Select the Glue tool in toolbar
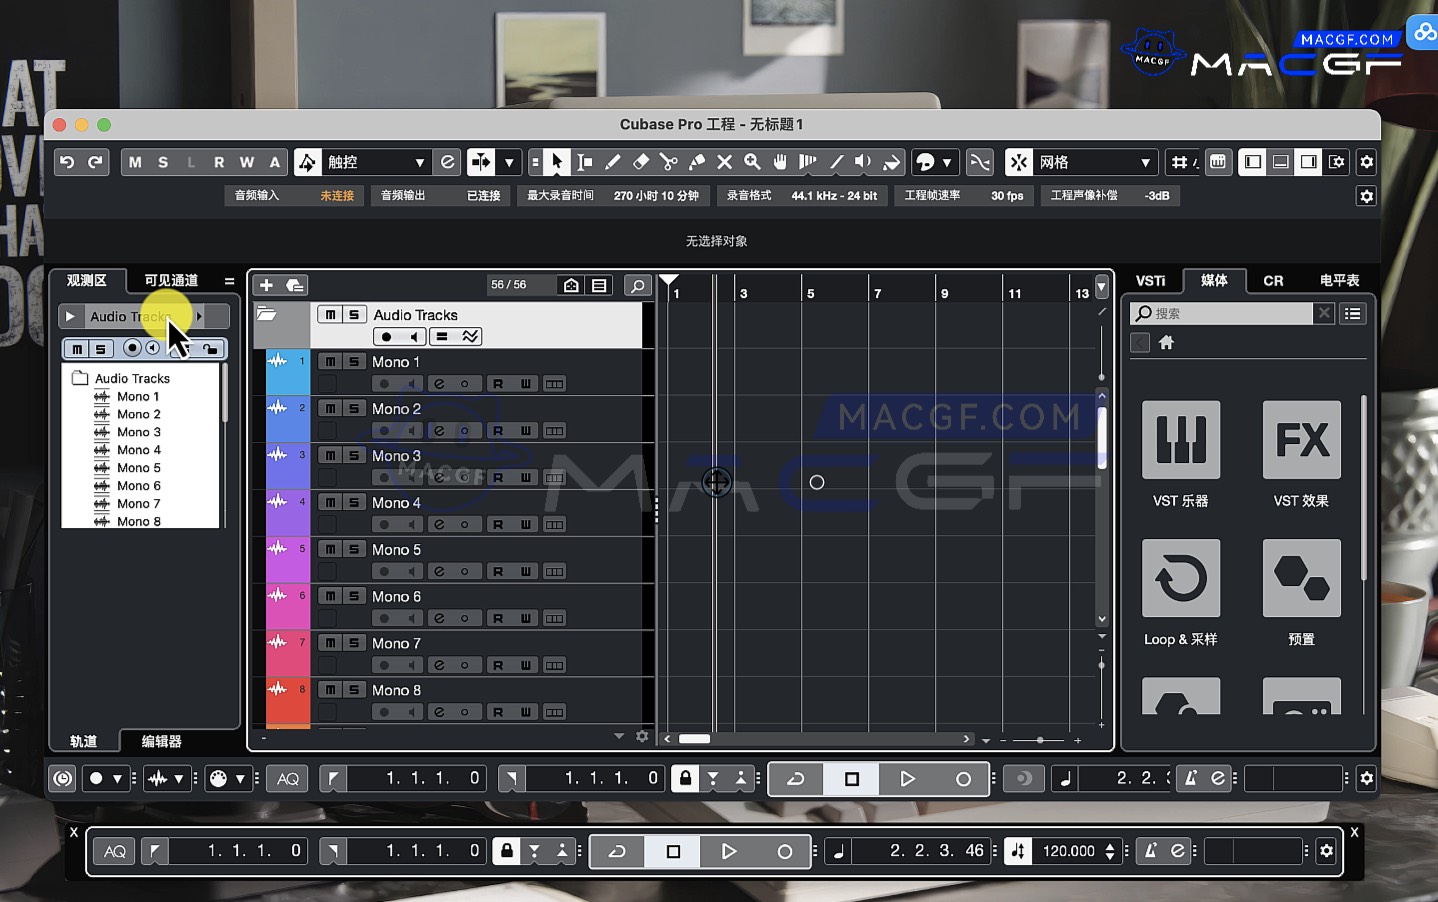The width and height of the screenshot is (1438, 902). (x=697, y=162)
